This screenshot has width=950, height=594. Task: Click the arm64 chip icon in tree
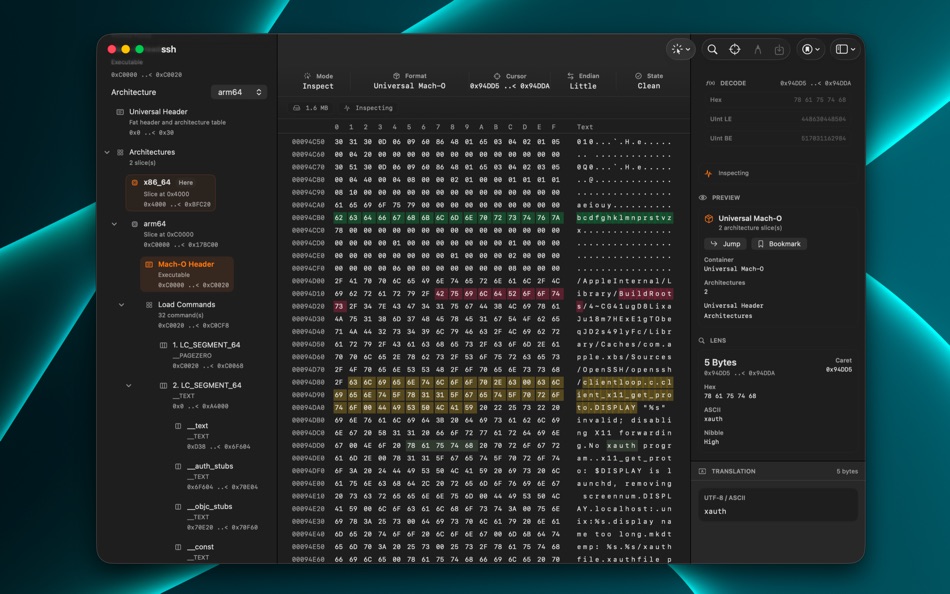[135, 224]
